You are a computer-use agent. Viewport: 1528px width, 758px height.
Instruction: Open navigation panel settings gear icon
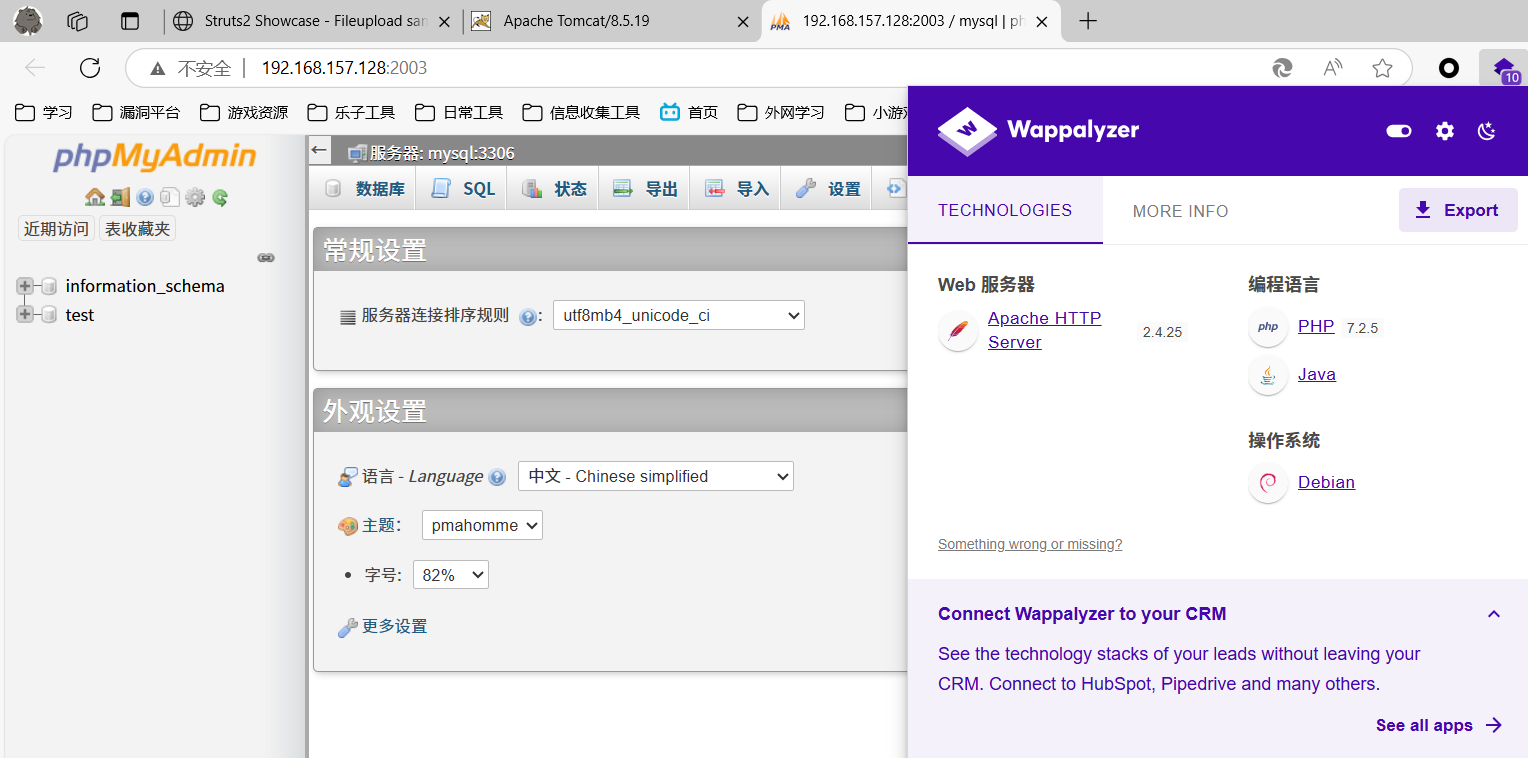coord(195,197)
